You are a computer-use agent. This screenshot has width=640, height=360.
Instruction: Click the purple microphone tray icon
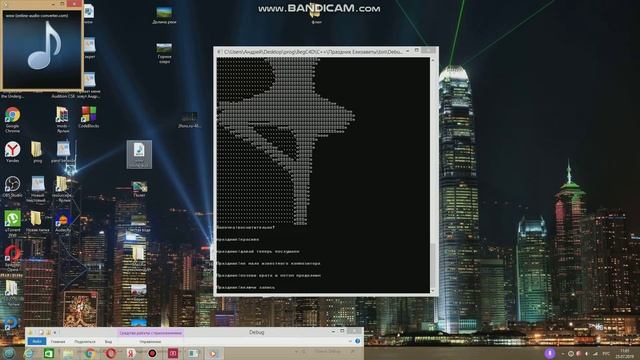click(x=550, y=353)
